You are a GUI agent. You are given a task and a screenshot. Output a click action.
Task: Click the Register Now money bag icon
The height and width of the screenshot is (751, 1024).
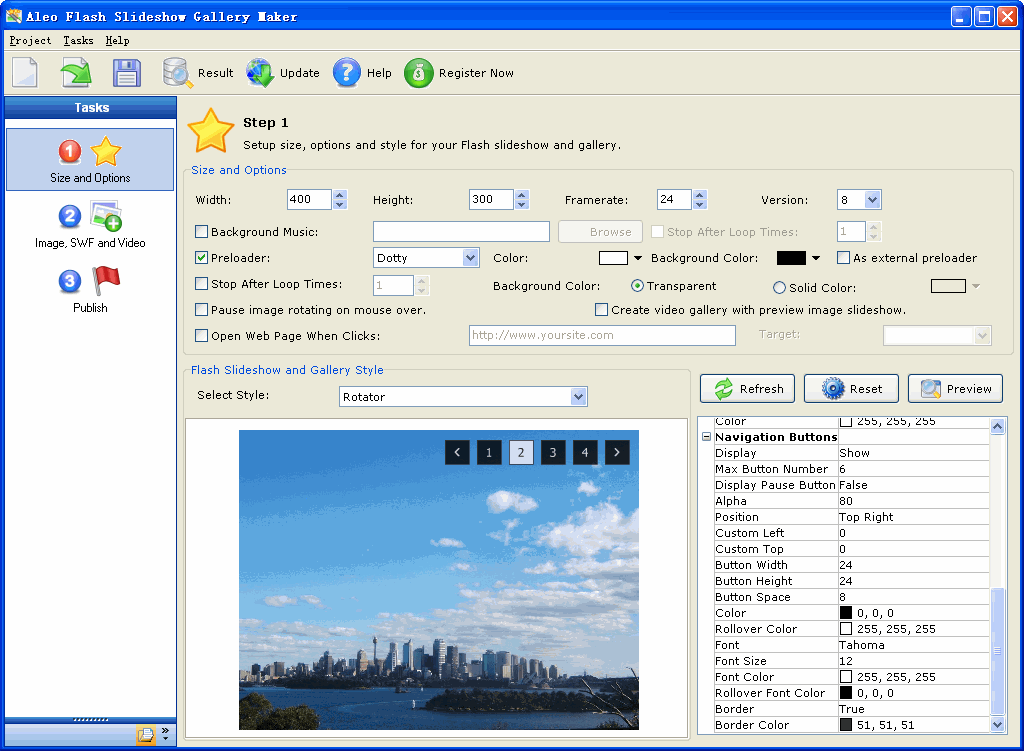coord(459,73)
